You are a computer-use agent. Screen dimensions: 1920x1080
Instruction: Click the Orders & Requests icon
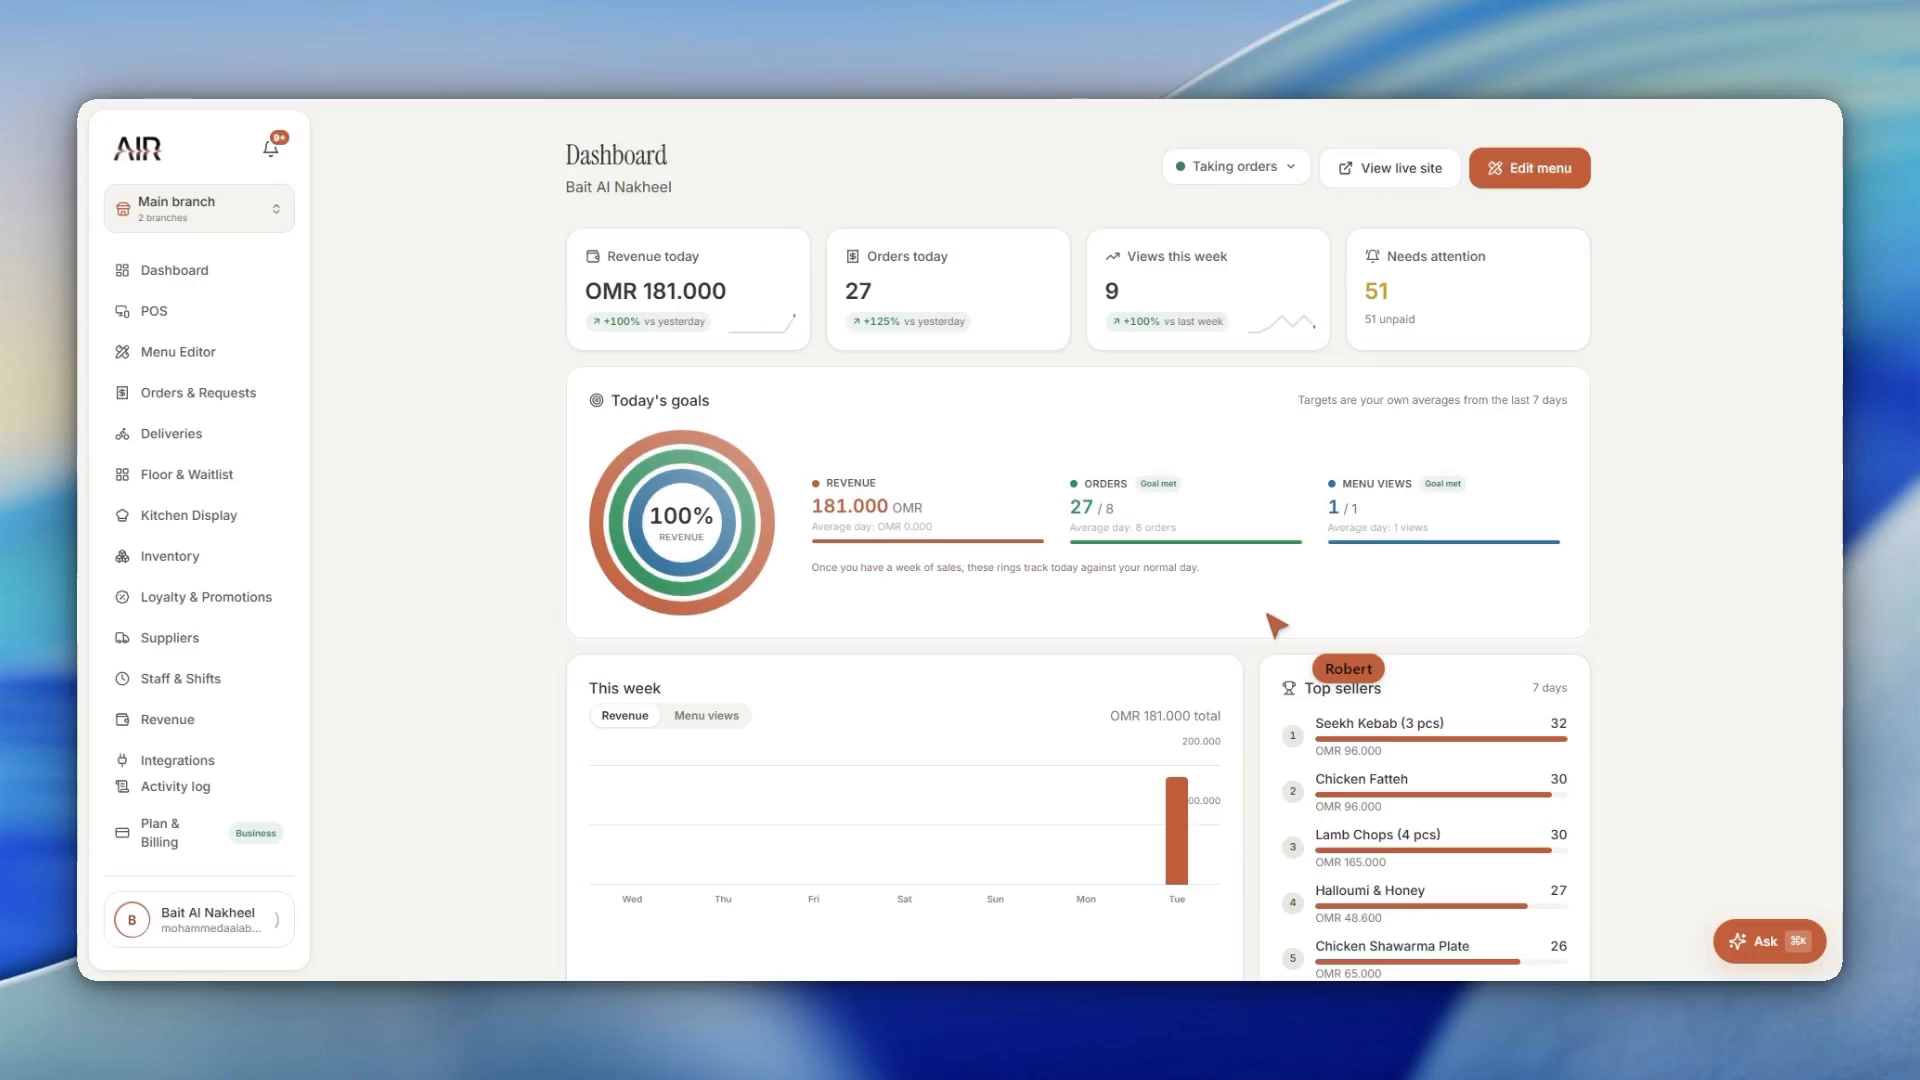tap(122, 393)
